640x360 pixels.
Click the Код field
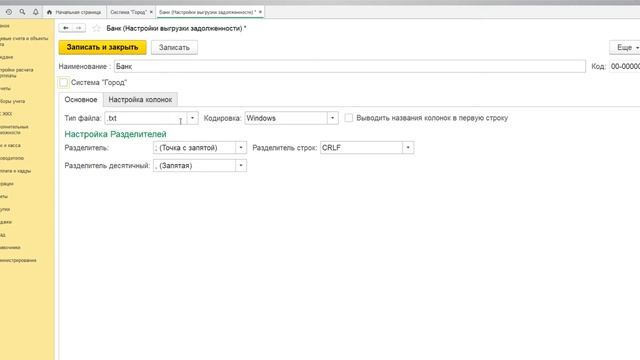point(624,67)
